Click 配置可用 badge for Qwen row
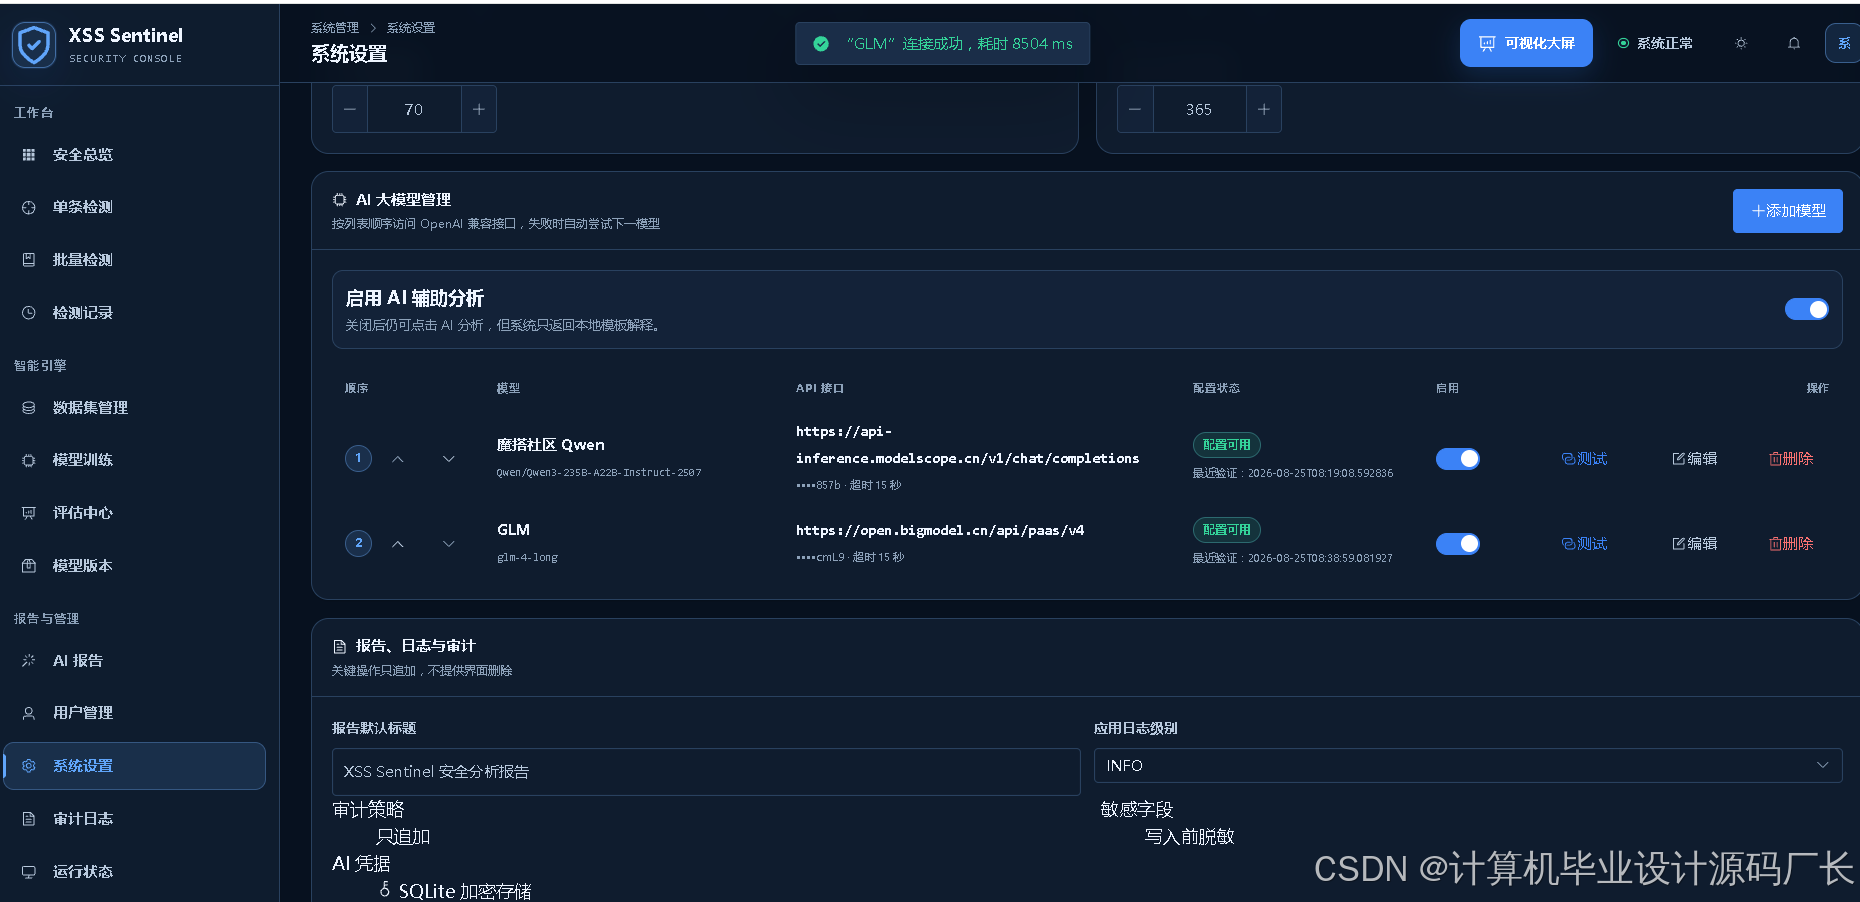Viewport: 1860px width, 902px height. pyautogui.click(x=1226, y=445)
